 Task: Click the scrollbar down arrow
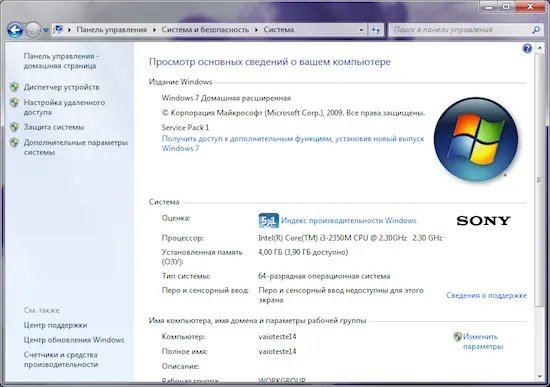[x=539, y=377]
